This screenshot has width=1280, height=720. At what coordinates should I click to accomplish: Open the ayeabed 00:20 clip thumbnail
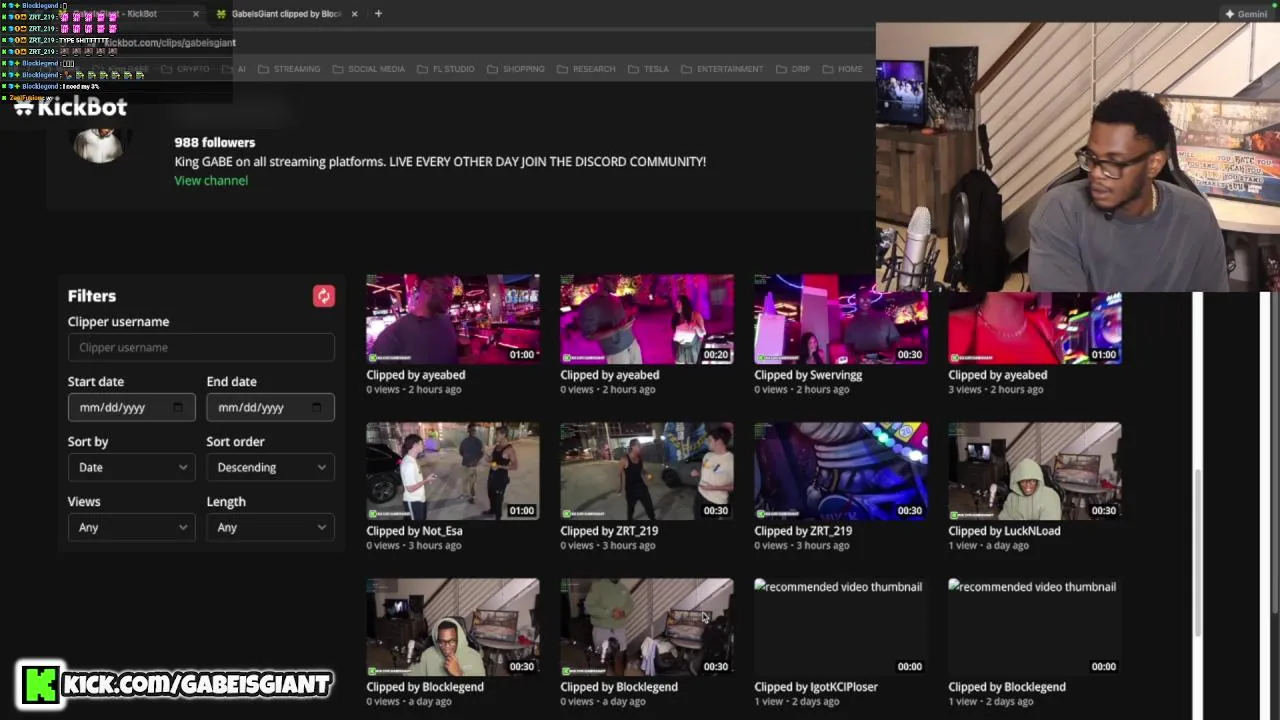pyautogui.click(x=647, y=319)
